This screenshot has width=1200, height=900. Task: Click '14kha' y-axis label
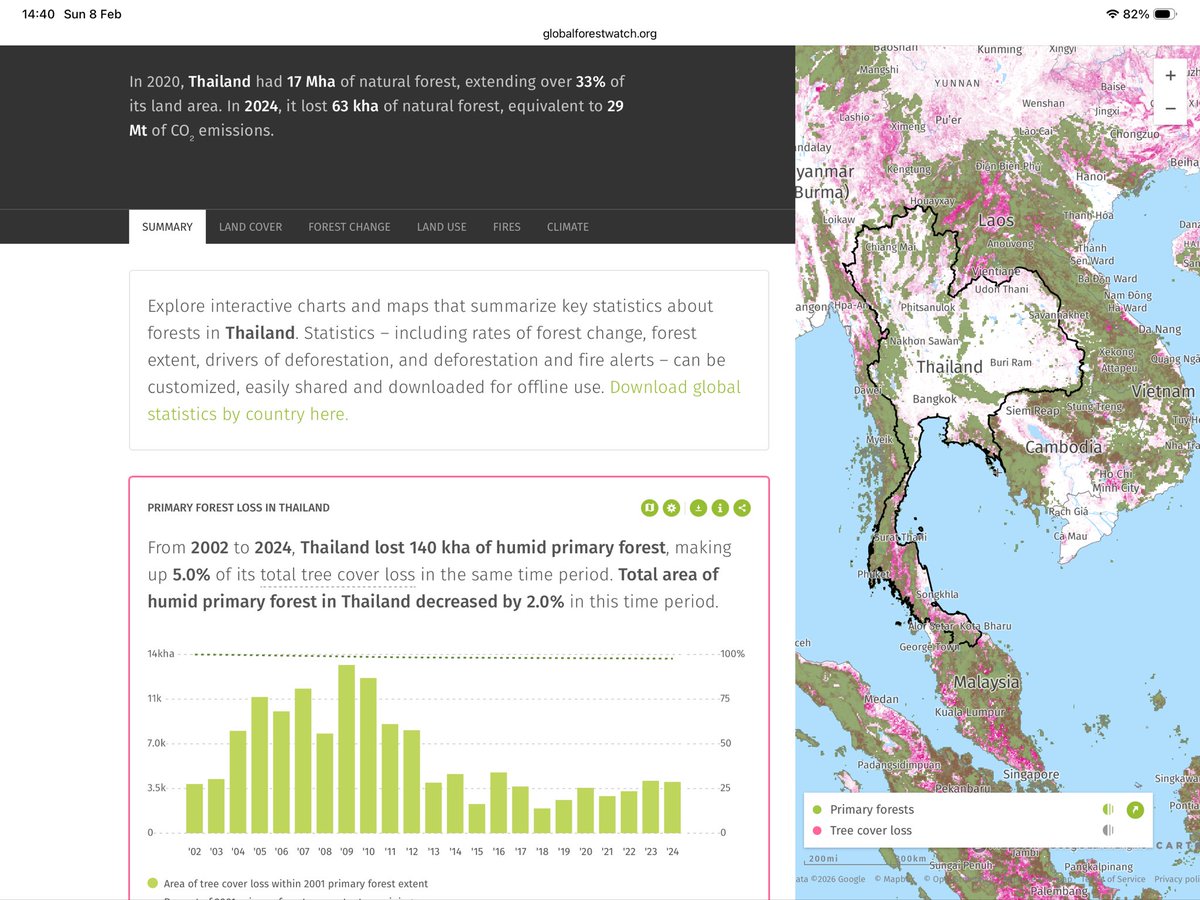click(x=161, y=654)
